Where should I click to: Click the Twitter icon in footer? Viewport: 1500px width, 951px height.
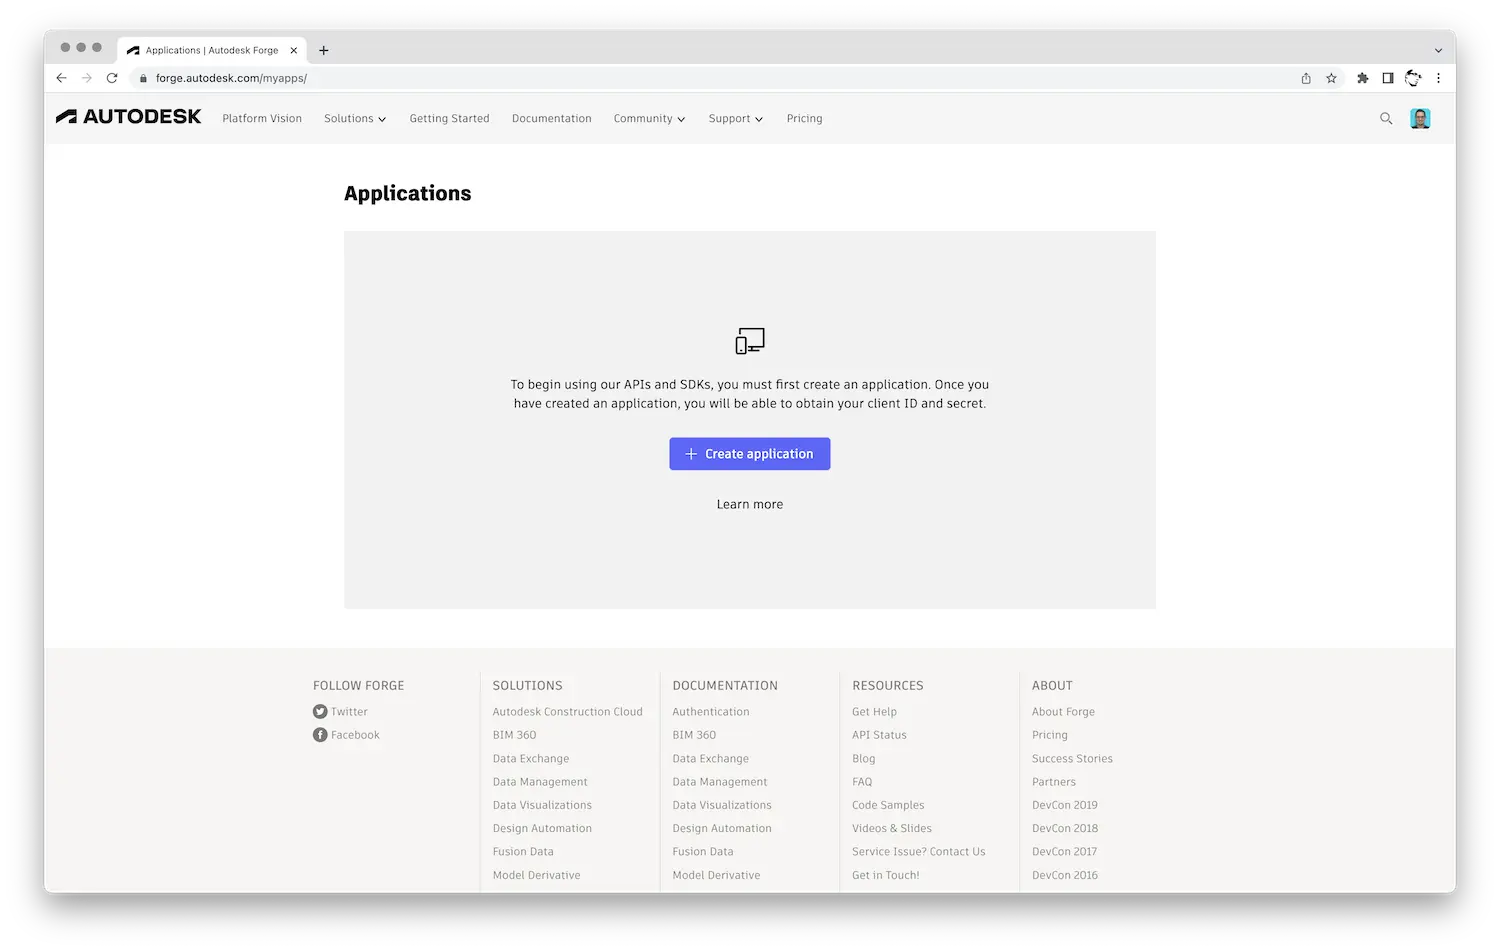pos(320,712)
